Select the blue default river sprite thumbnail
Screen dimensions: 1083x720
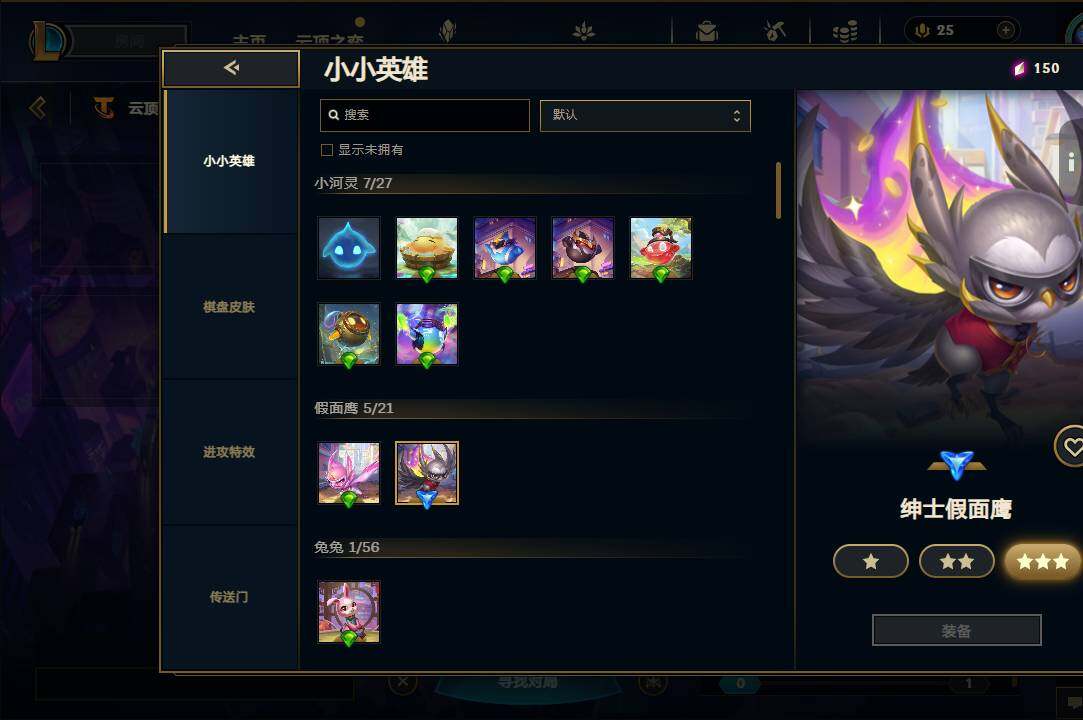pos(349,248)
